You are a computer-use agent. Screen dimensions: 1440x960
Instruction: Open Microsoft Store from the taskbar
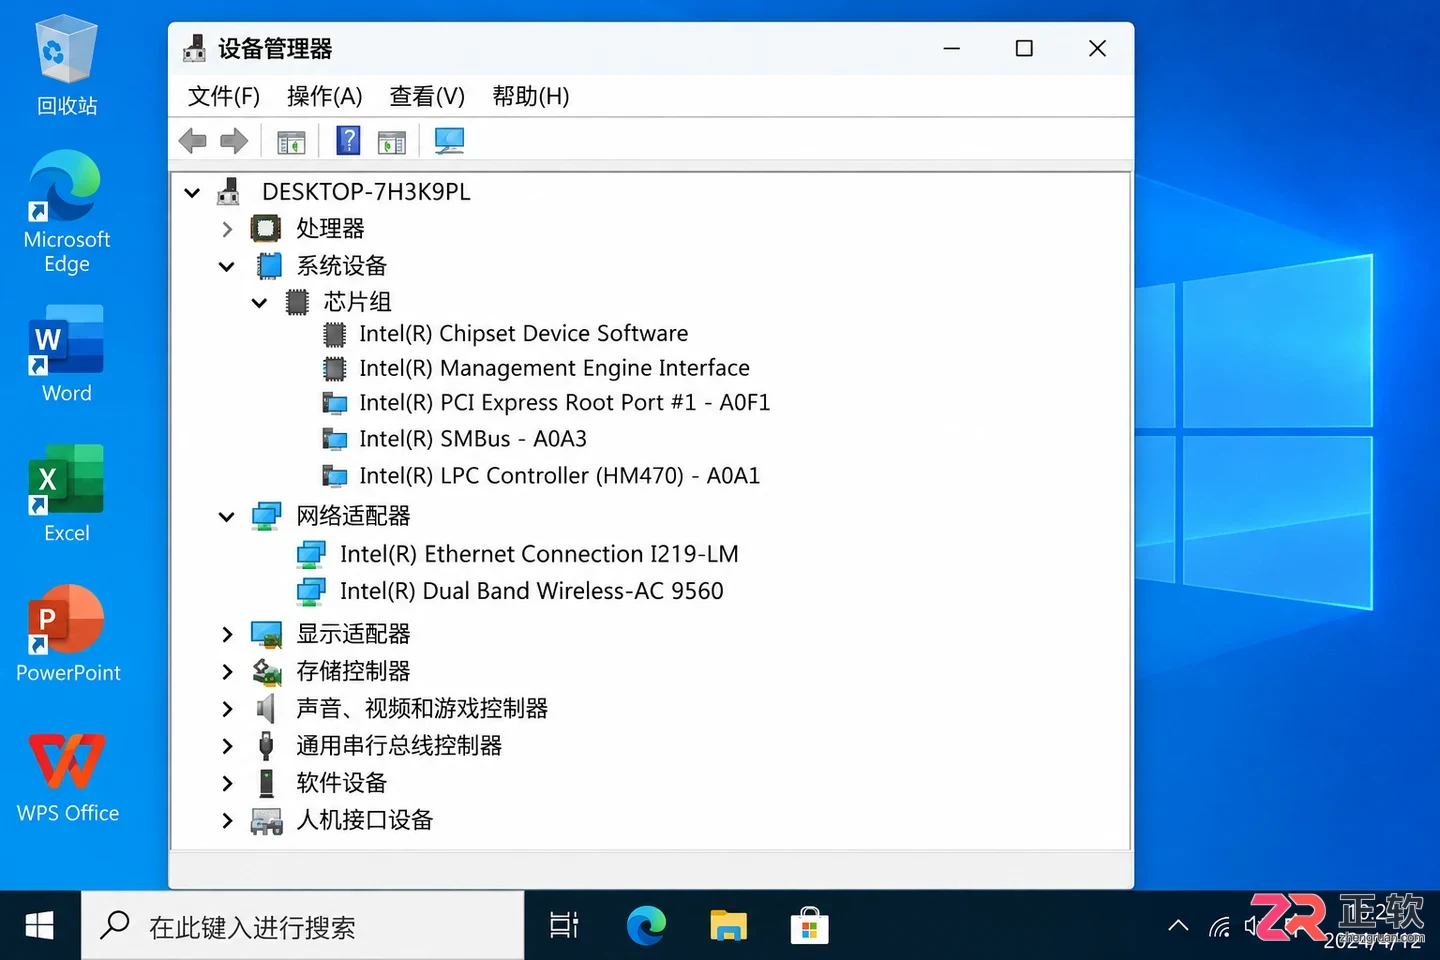coord(809,926)
